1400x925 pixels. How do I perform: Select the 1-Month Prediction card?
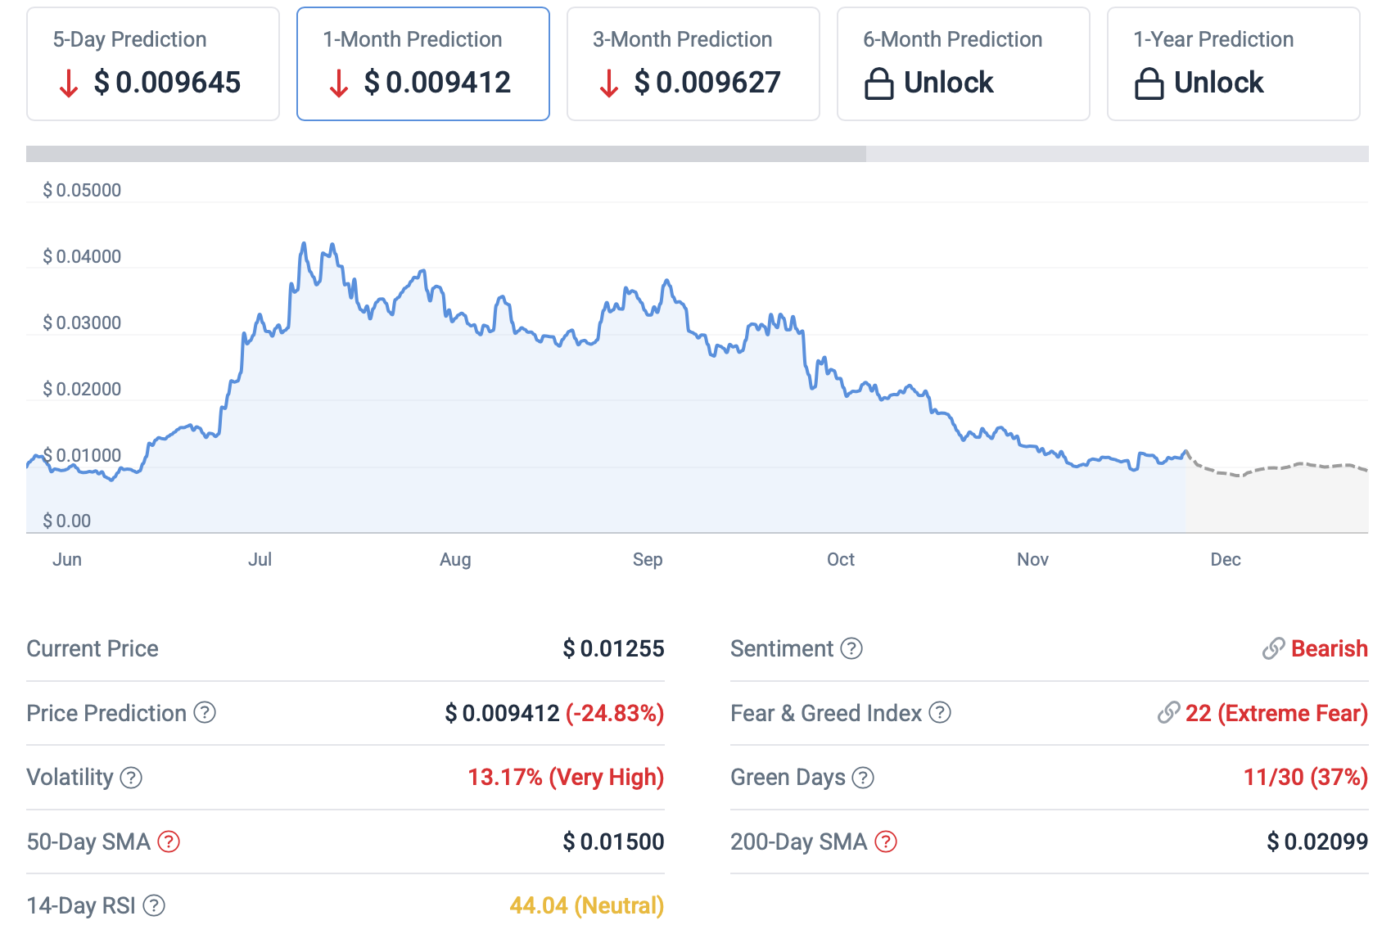click(x=422, y=63)
